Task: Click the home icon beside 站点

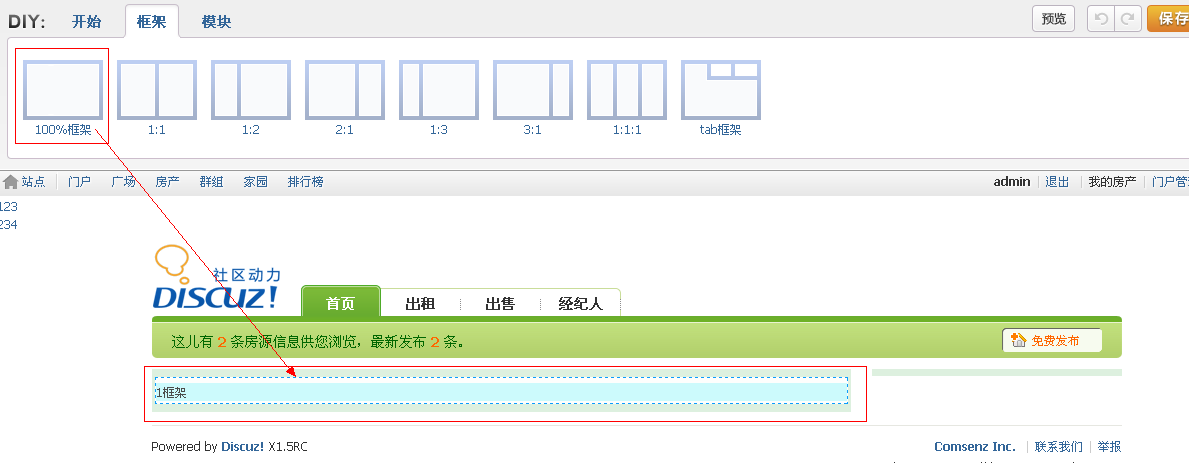Action: coord(11,182)
